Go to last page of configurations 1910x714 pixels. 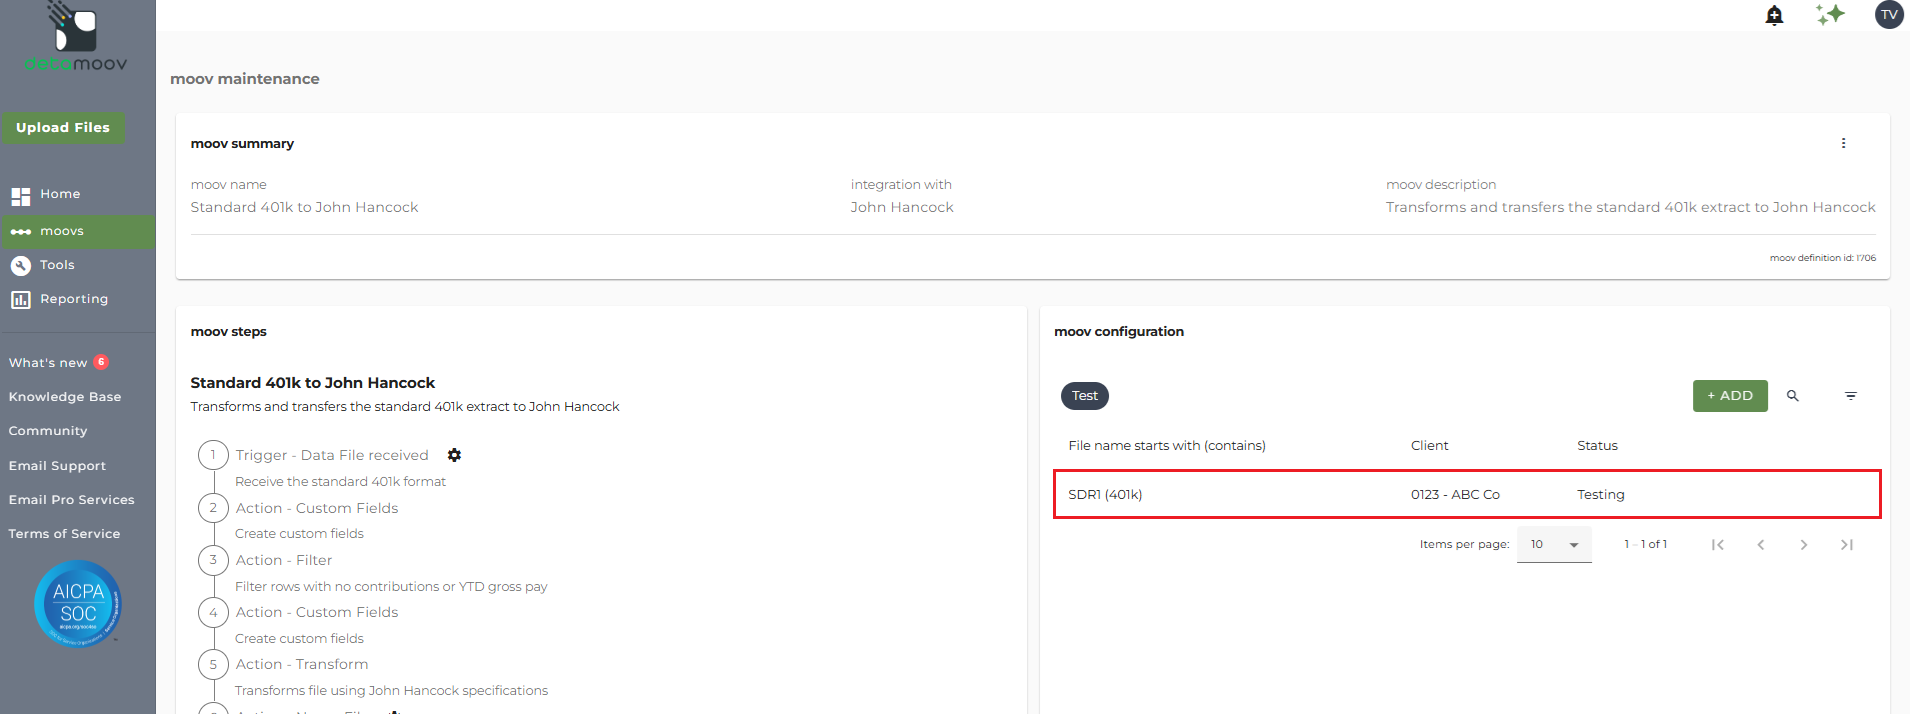tap(1847, 545)
